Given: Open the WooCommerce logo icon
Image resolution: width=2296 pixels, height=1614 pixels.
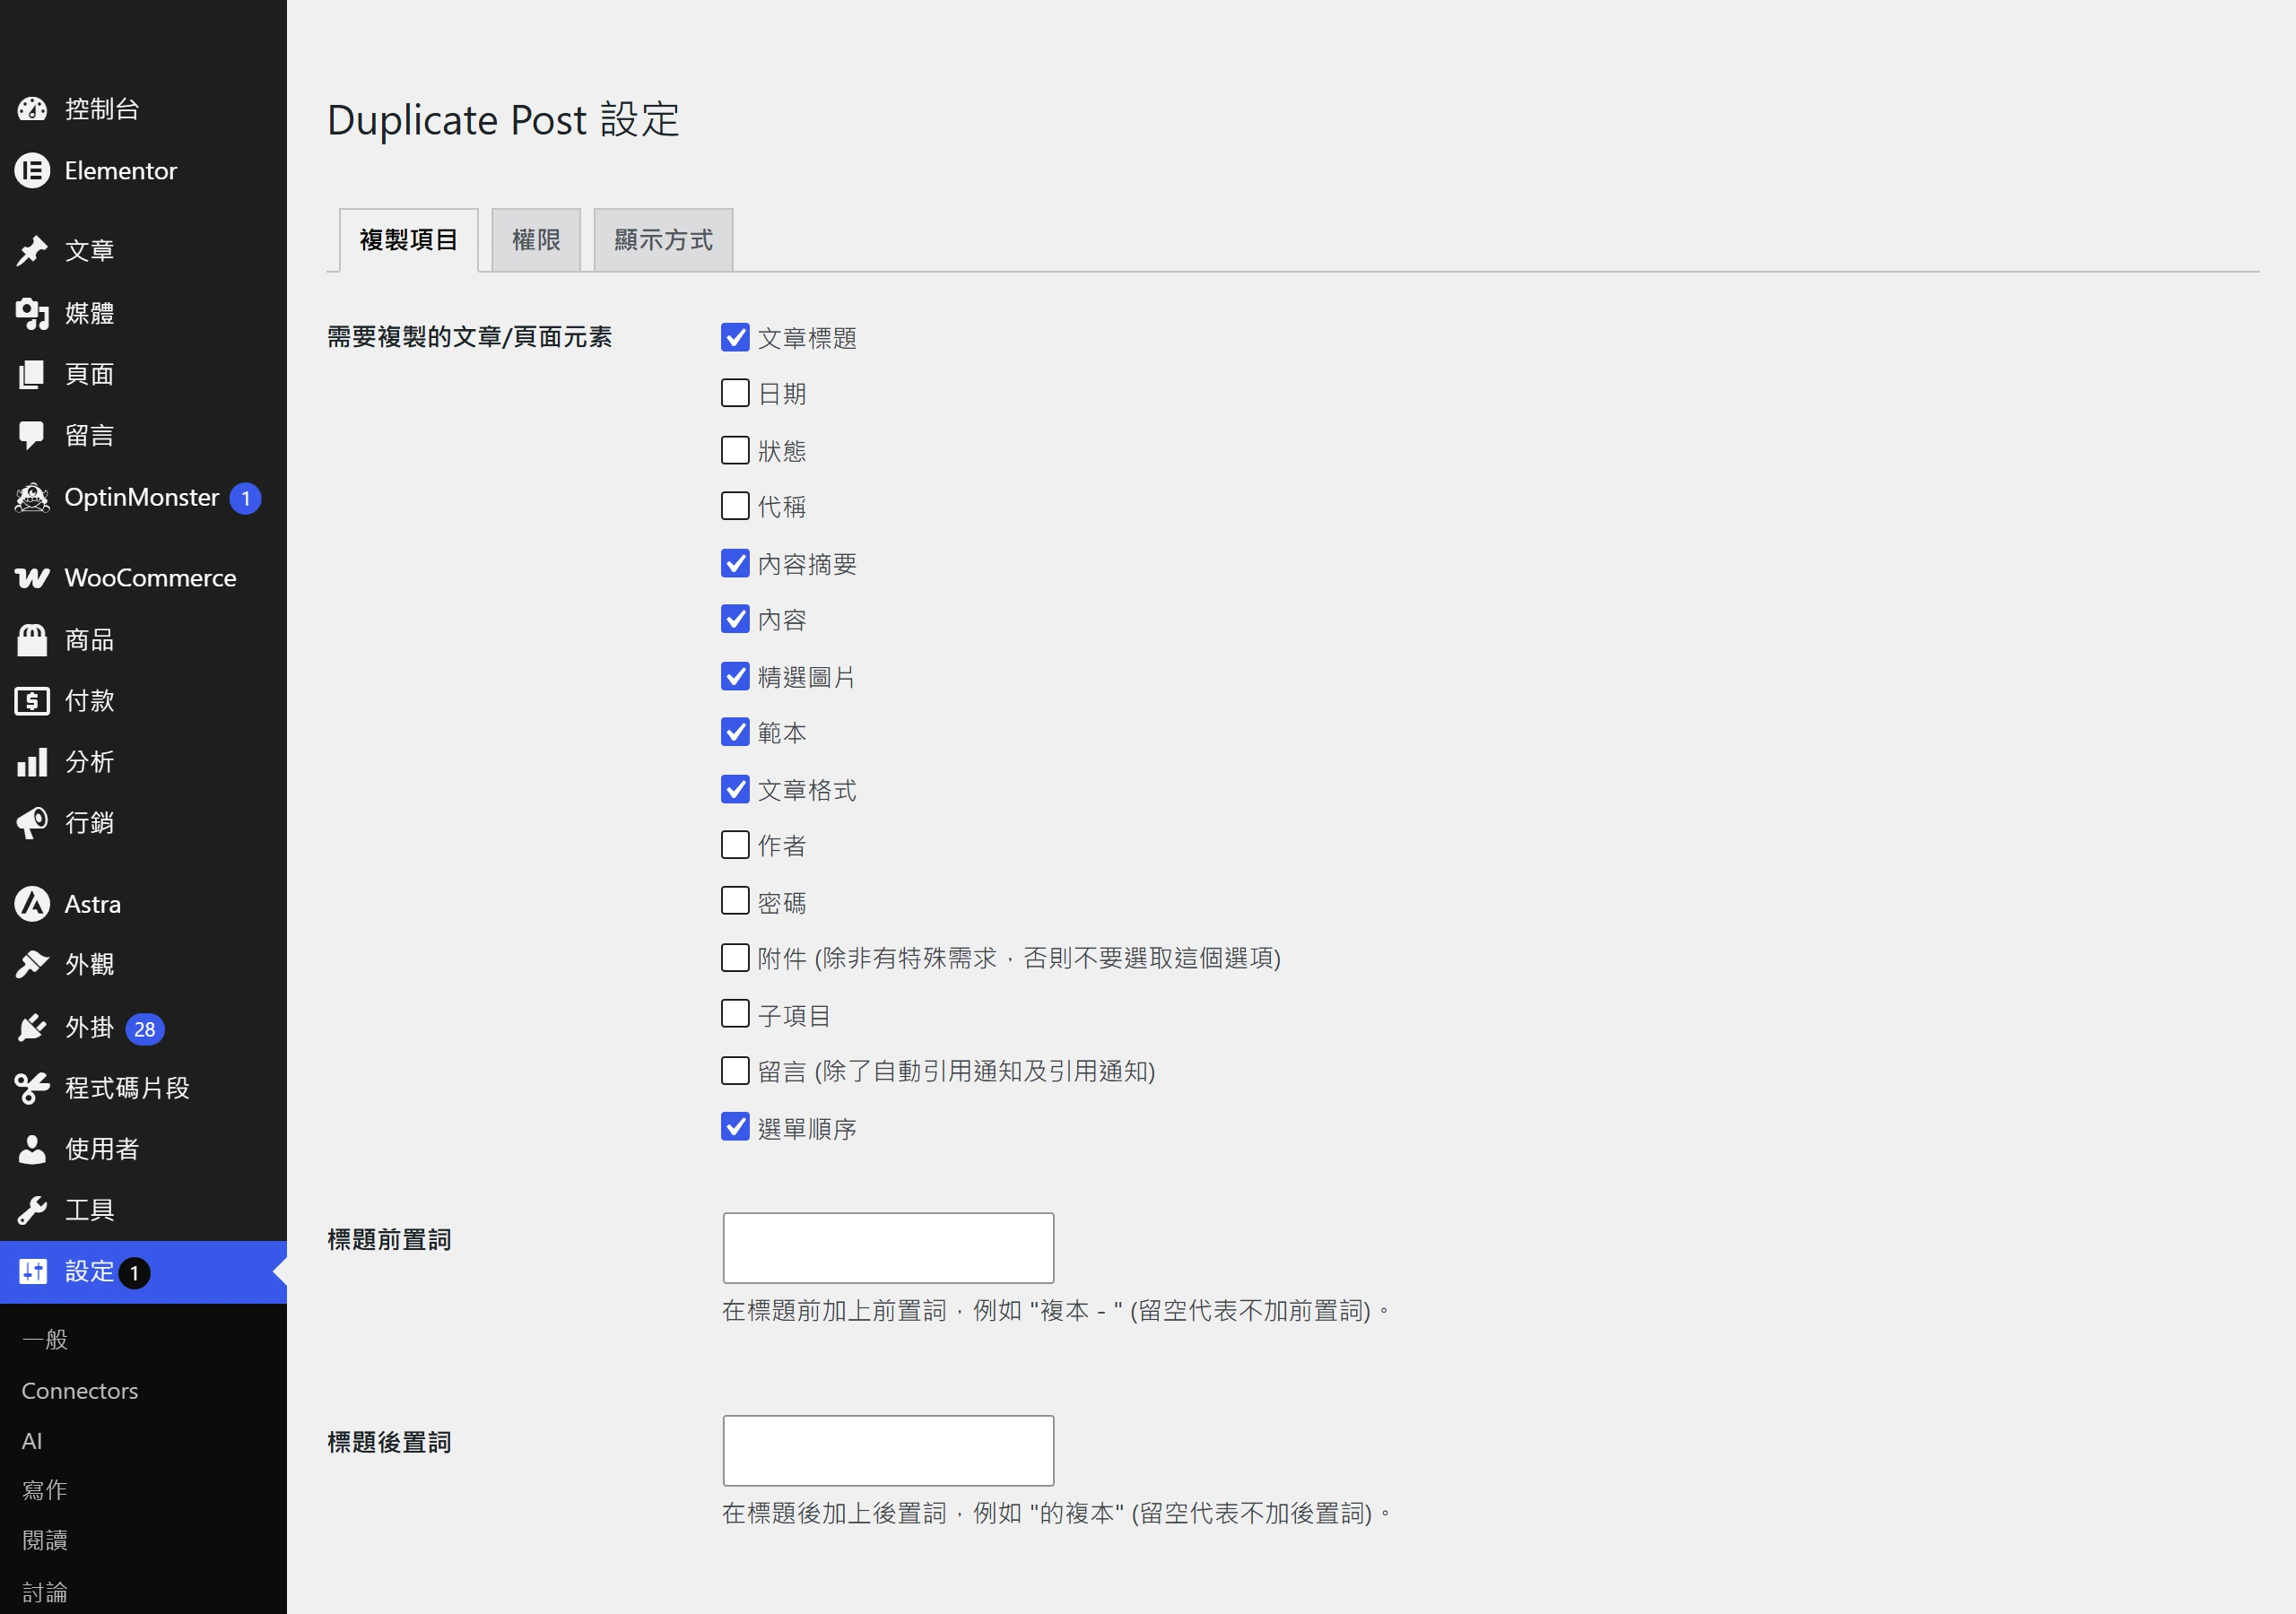Looking at the screenshot, I should (32, 578).
